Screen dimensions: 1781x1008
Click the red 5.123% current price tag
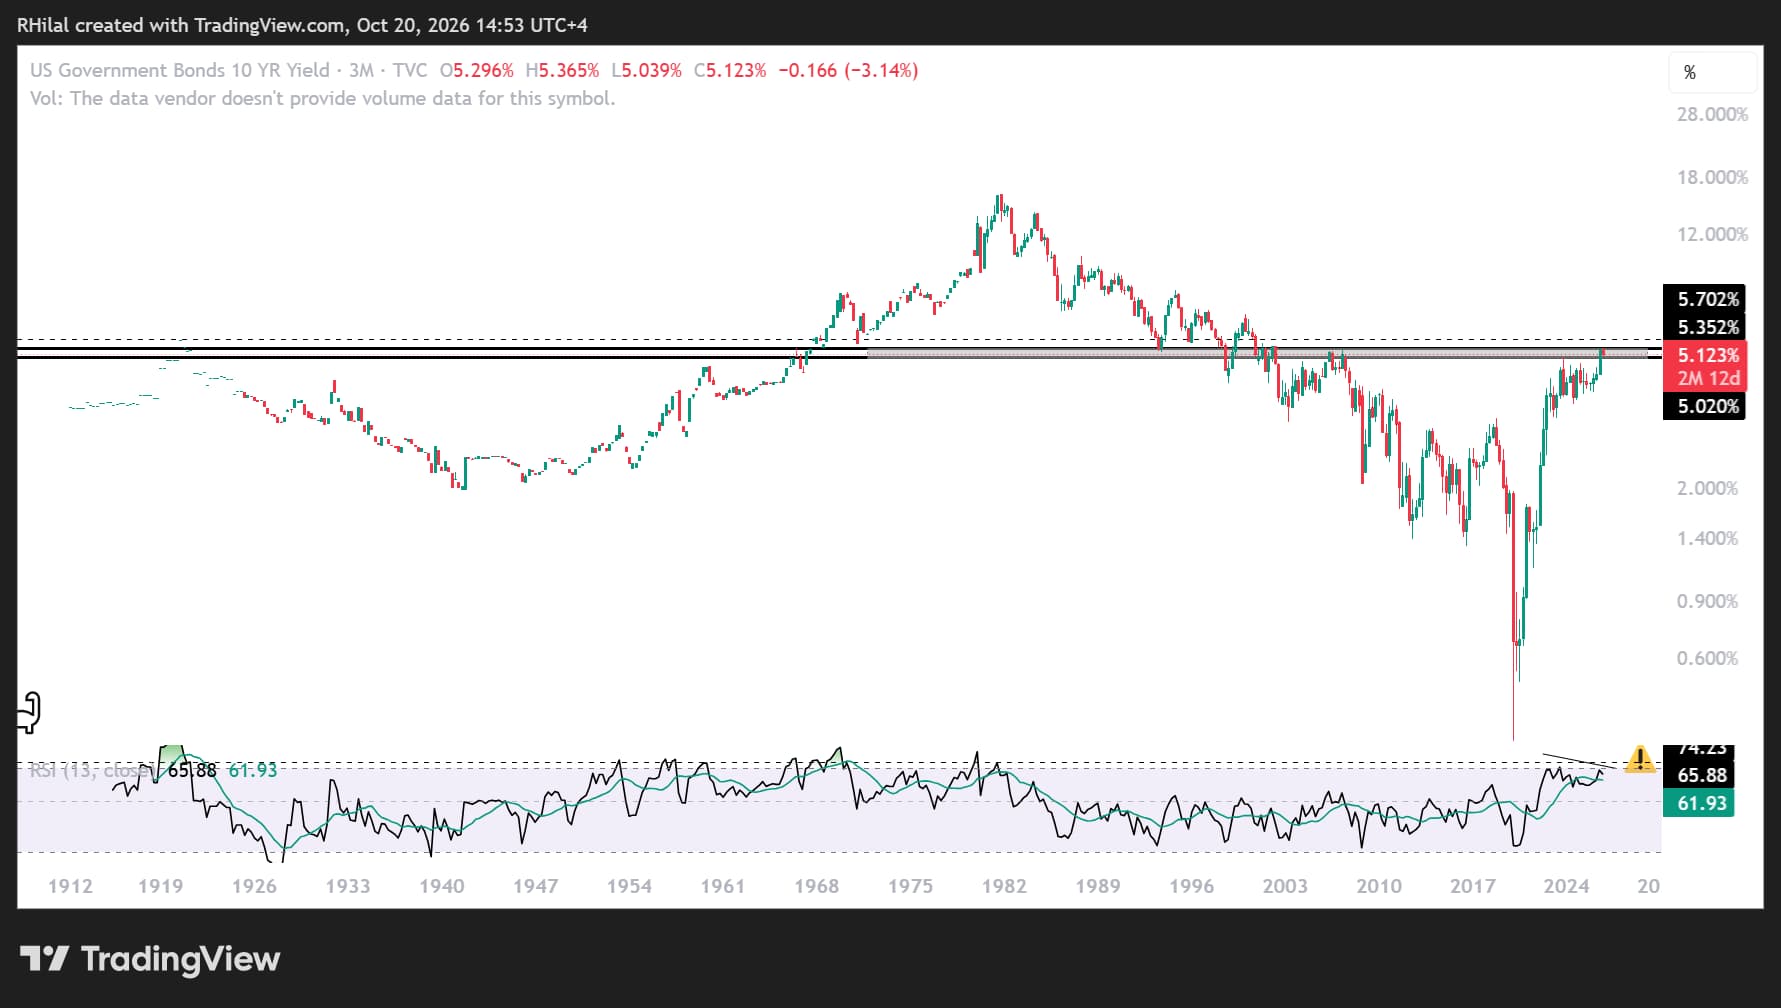[1704, 355]
